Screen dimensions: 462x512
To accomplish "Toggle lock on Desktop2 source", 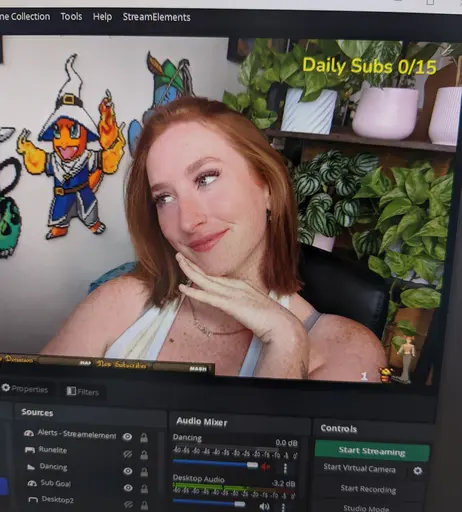I will tap(144, 505).
